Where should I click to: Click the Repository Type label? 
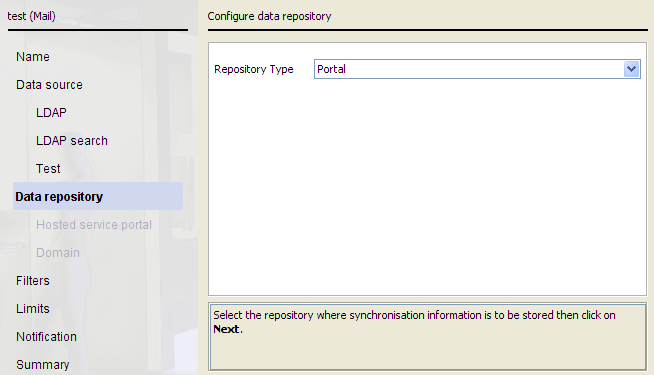tap(254, 69)
